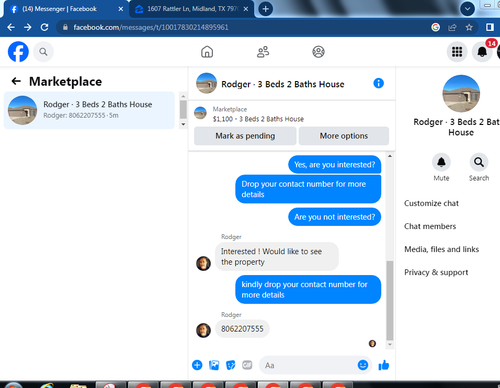
Task: Select the Rodger 3 Beds 2 Baths conversation
Action: pos(89,110)
